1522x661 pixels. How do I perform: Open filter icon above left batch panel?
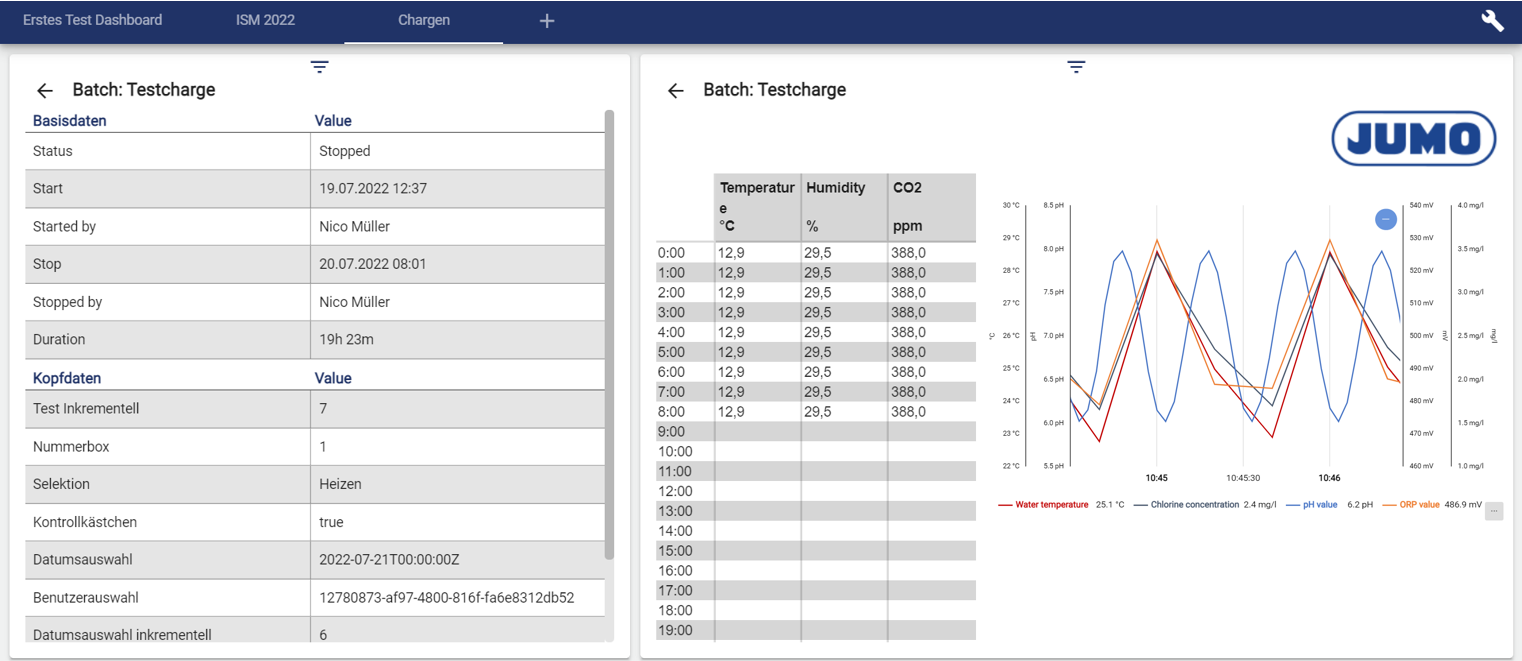pyautogui.click(x=319, y=67)
